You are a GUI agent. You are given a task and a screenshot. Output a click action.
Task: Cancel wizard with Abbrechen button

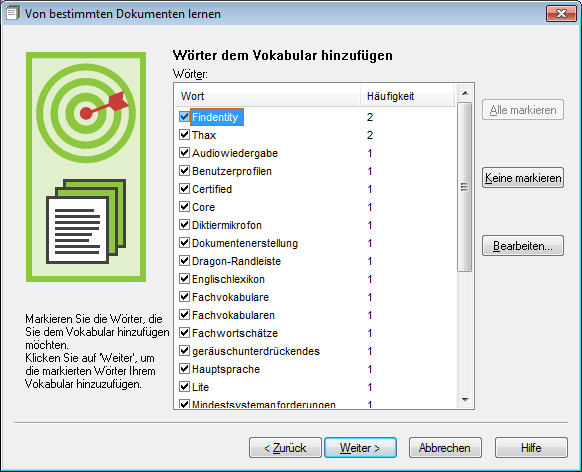click(x=445, y=448)
